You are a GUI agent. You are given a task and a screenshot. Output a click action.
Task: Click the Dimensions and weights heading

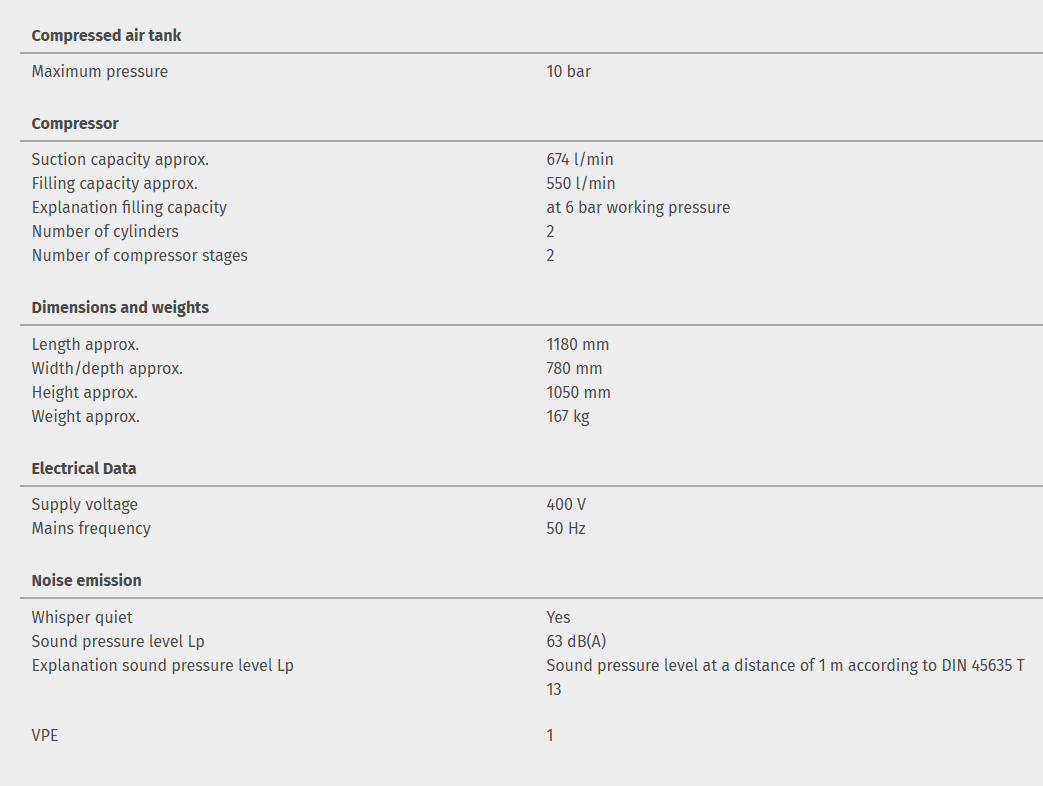120,307
